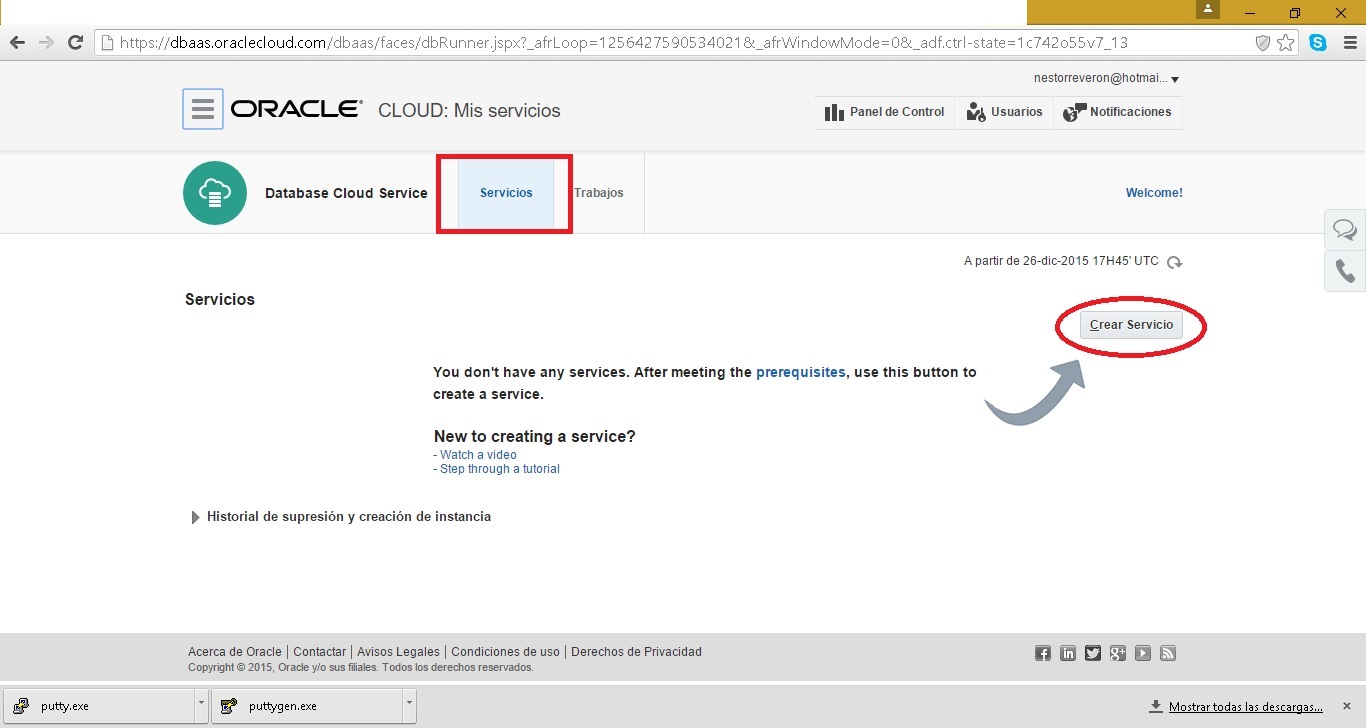Expand Historial de supresión y creación section
Image resolution: width=1366 pixels, height=728 pixels.
[195, 517]
